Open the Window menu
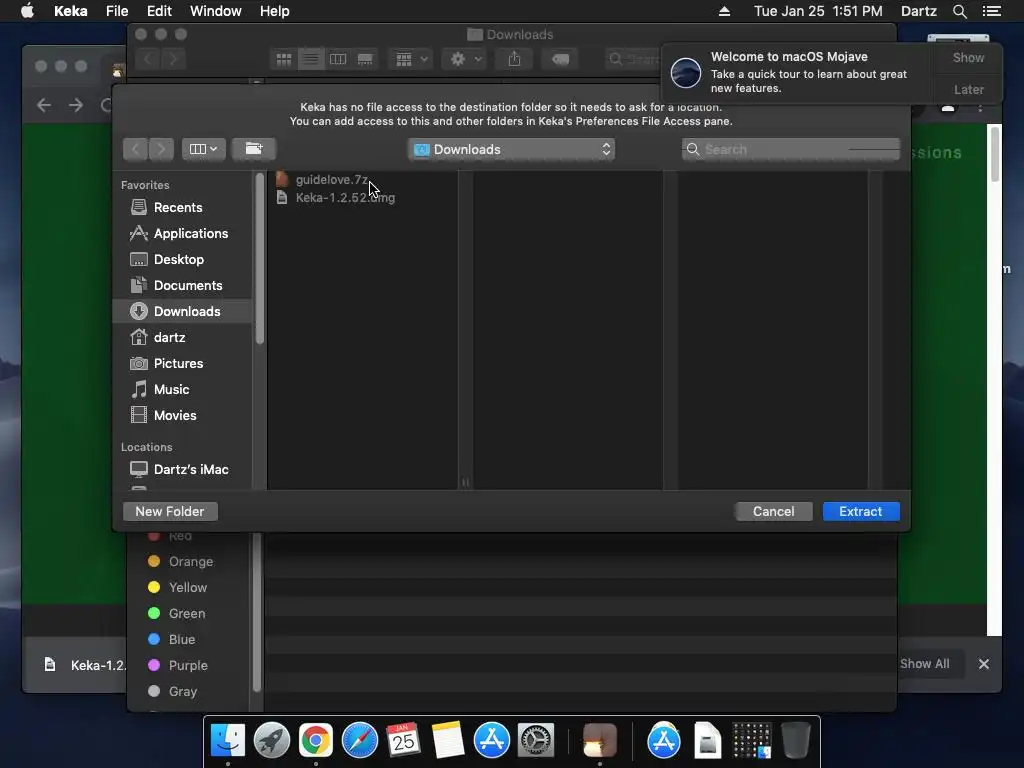The image size is (1024, 768). click(x=216, y=11)
